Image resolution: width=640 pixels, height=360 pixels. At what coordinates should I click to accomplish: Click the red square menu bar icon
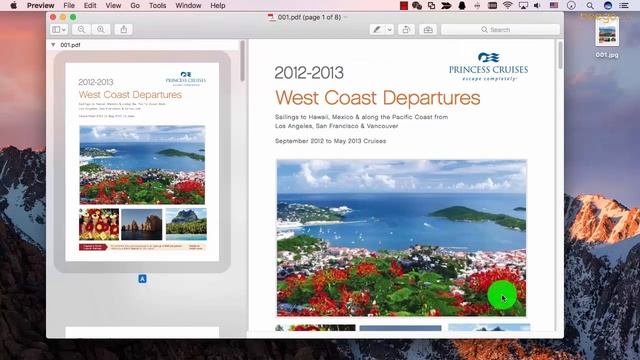tap(404, 5)
